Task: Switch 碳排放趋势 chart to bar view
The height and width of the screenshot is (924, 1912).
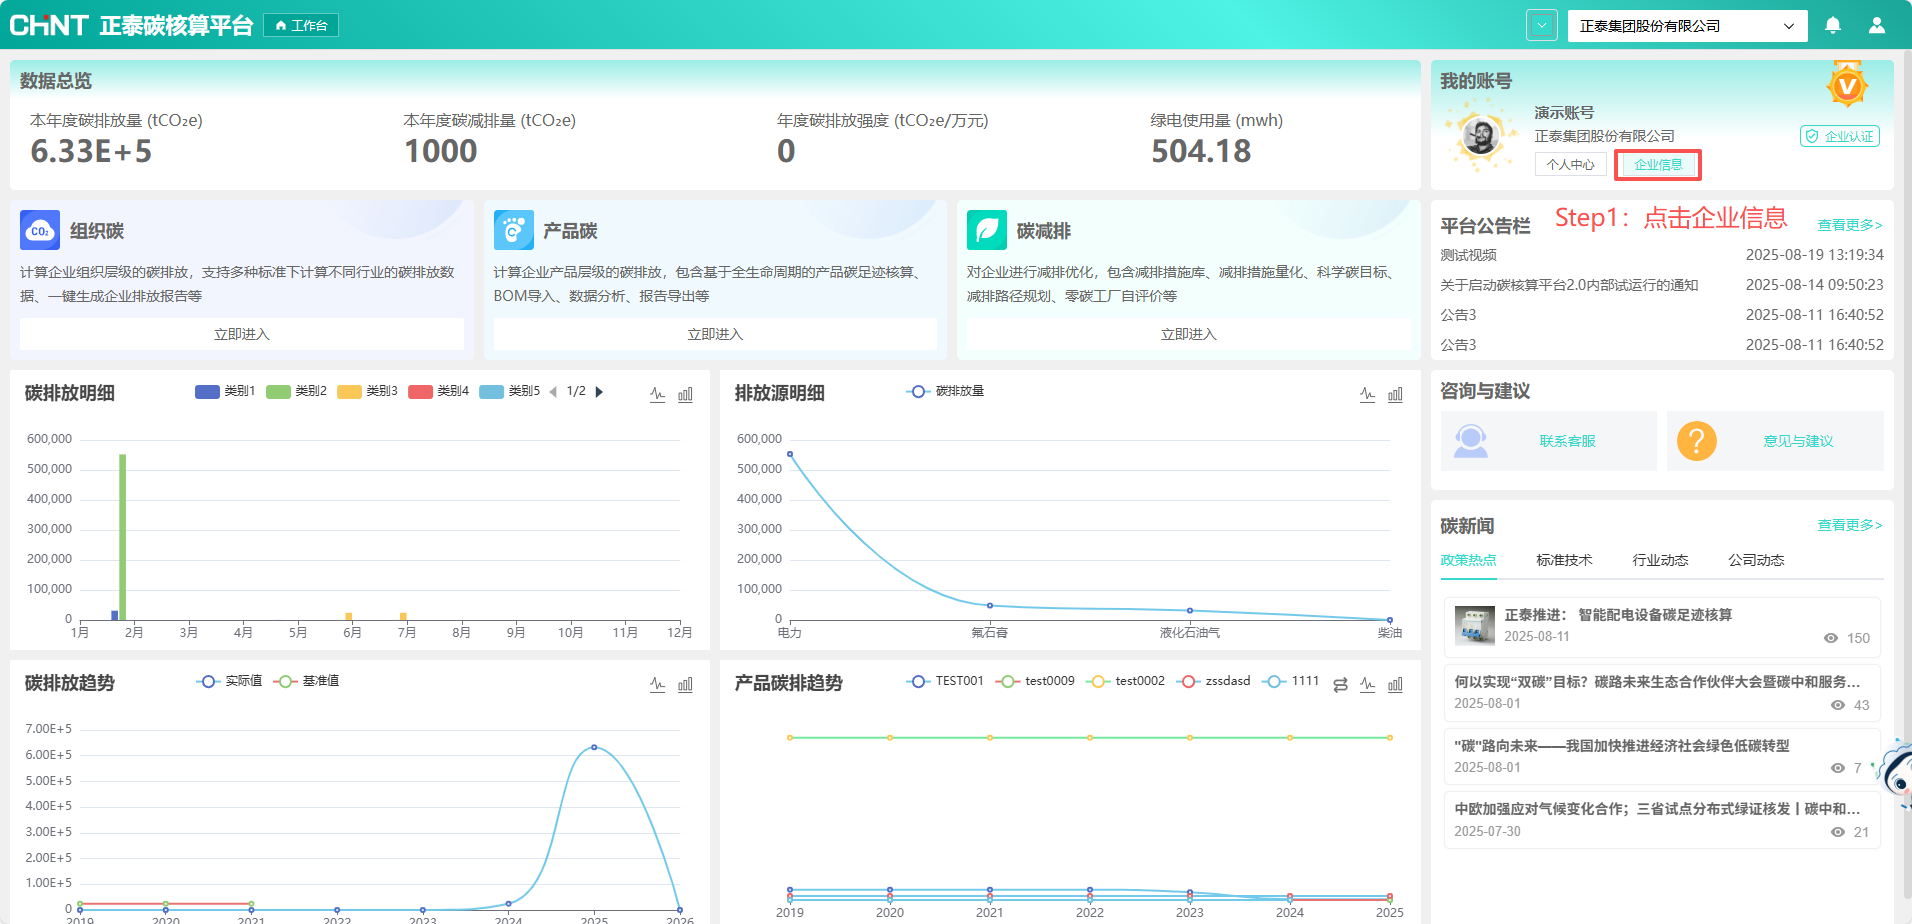Action: 685,684
